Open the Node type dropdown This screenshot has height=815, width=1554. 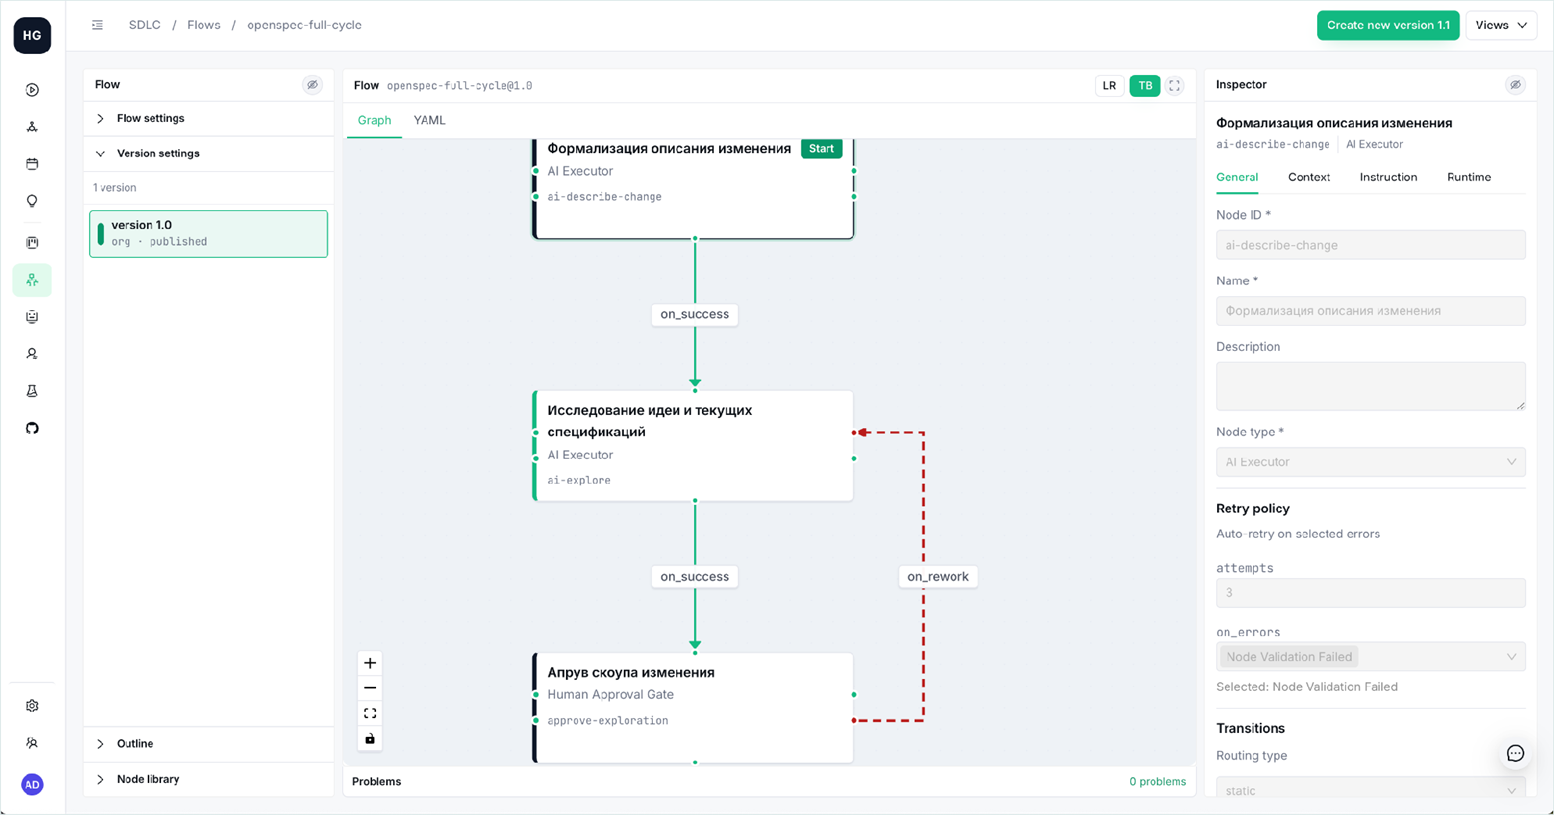[x=1370, y=462]
